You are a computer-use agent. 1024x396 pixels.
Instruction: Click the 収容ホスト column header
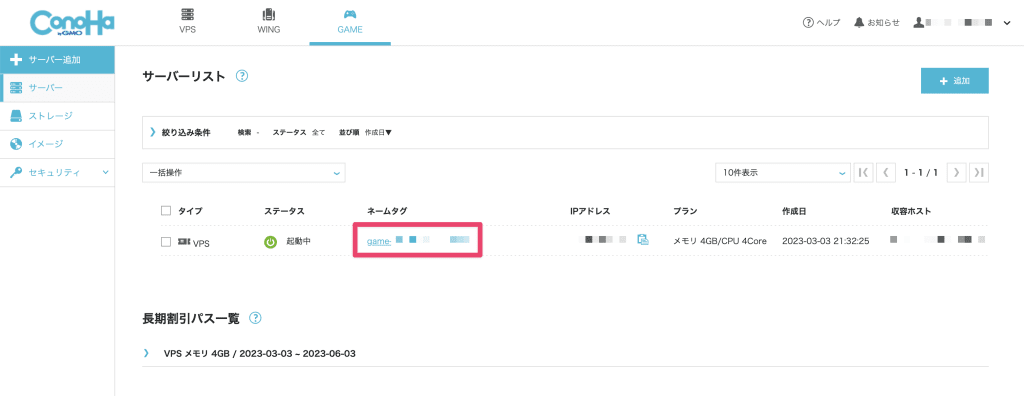click(x=910, y=211)
